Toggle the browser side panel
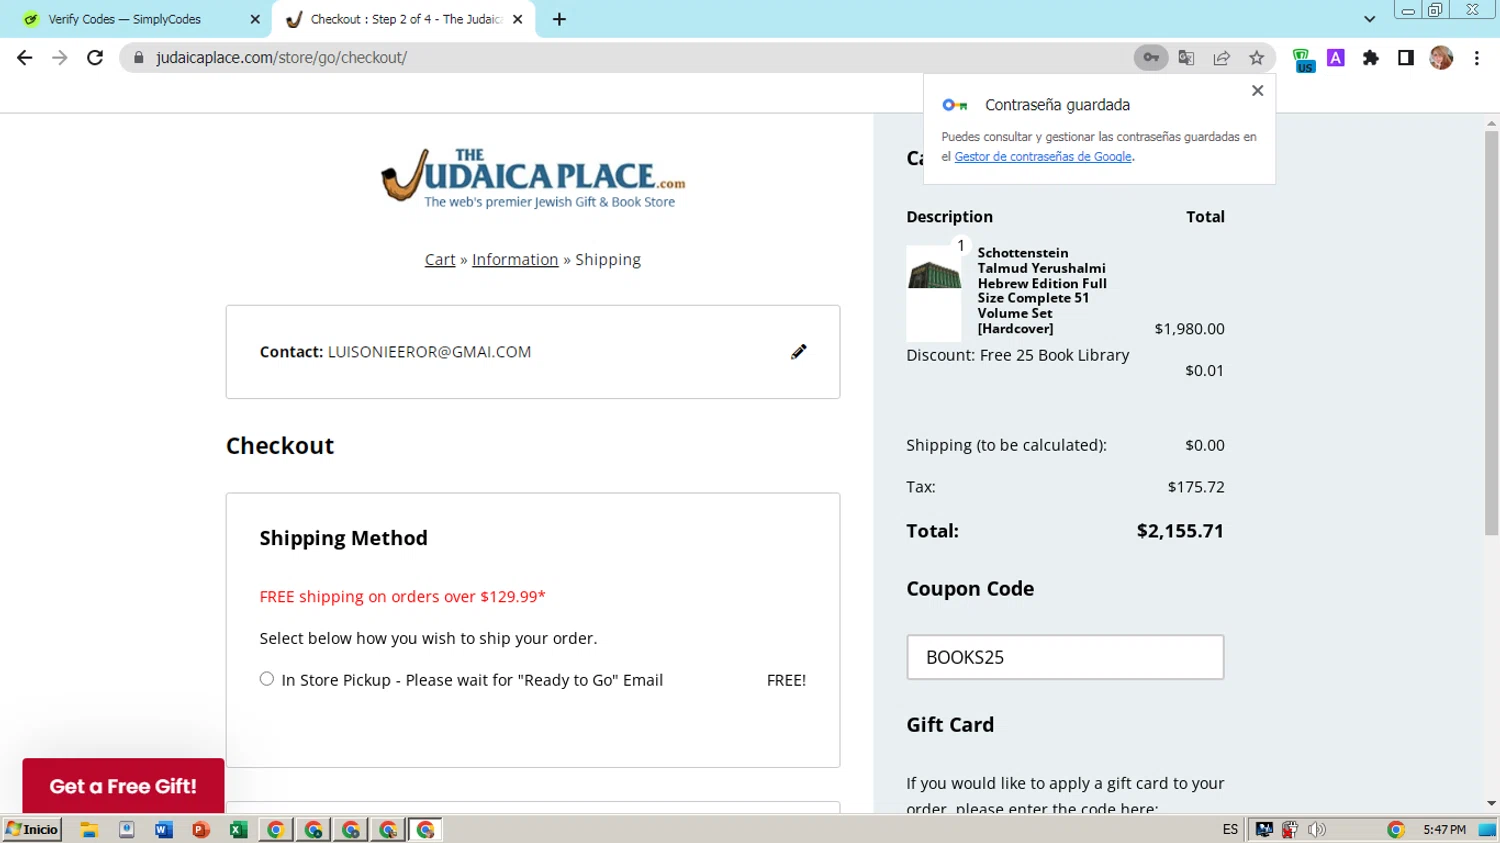Viewport: 1500px width, 843px height. [1406, 58]
